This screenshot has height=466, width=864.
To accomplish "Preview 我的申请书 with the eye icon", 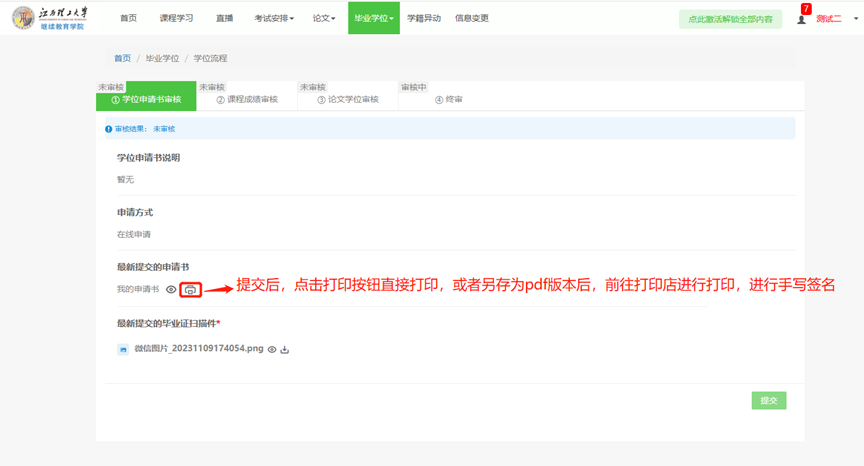I will pos(171,290).
